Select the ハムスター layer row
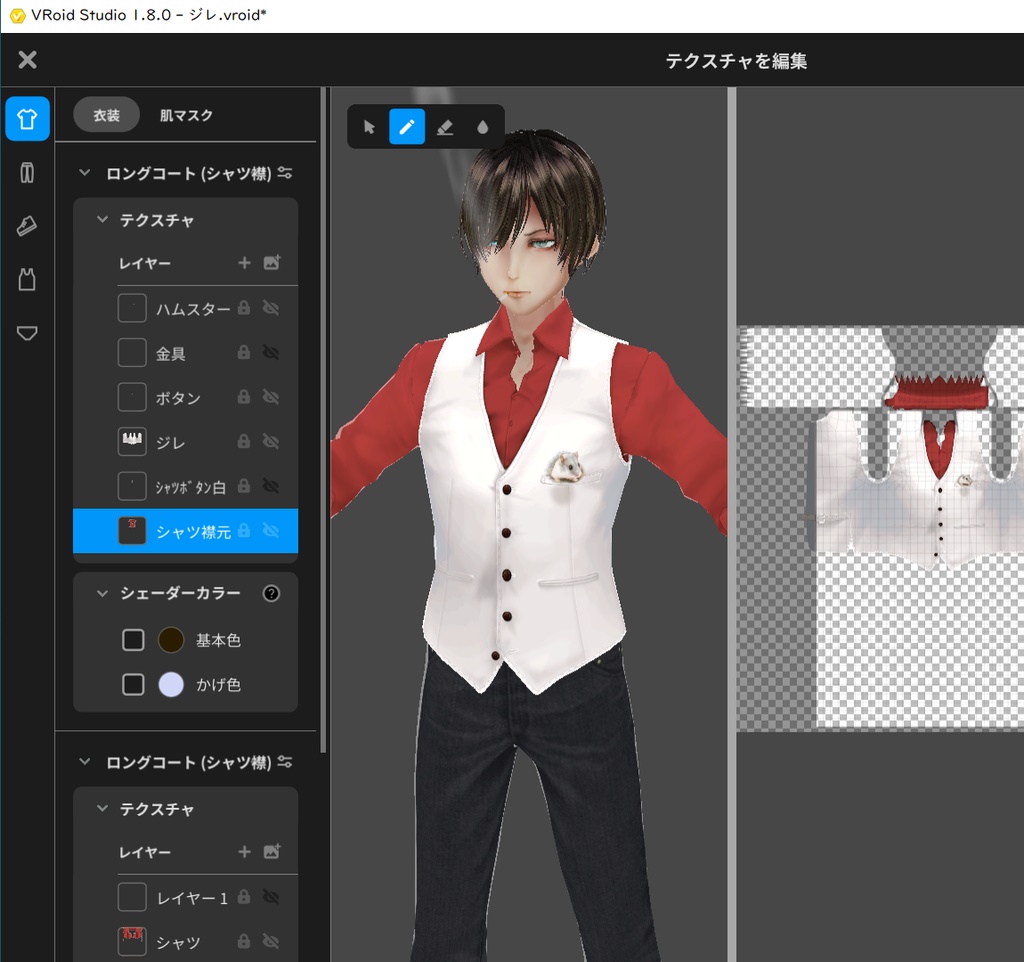The width and height of the screenshot is (1024, 962). click(x=185, y=308)
